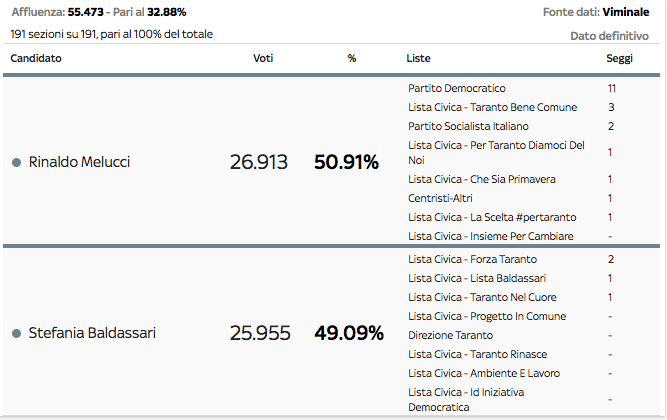Select the Direzione Taranto list entry
This screenshot has height=420, width=667.
point(451,335)
